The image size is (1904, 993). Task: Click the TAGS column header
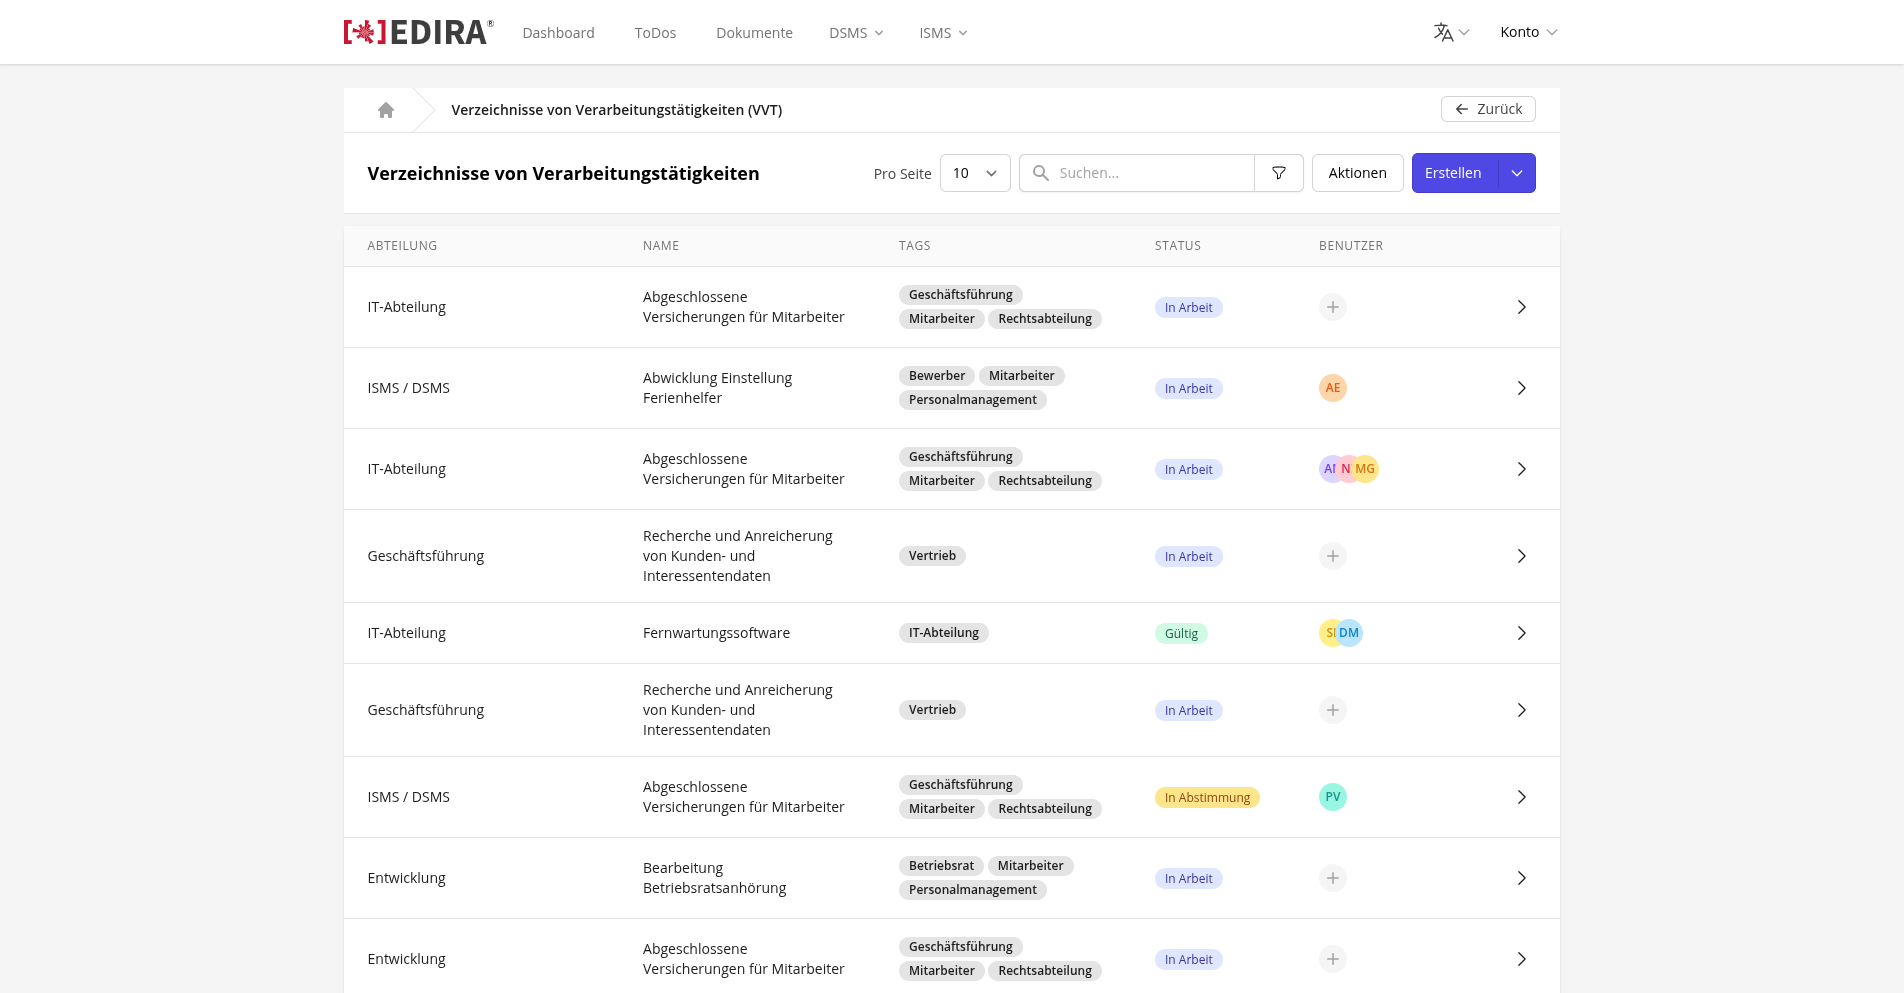pos(914,246)
